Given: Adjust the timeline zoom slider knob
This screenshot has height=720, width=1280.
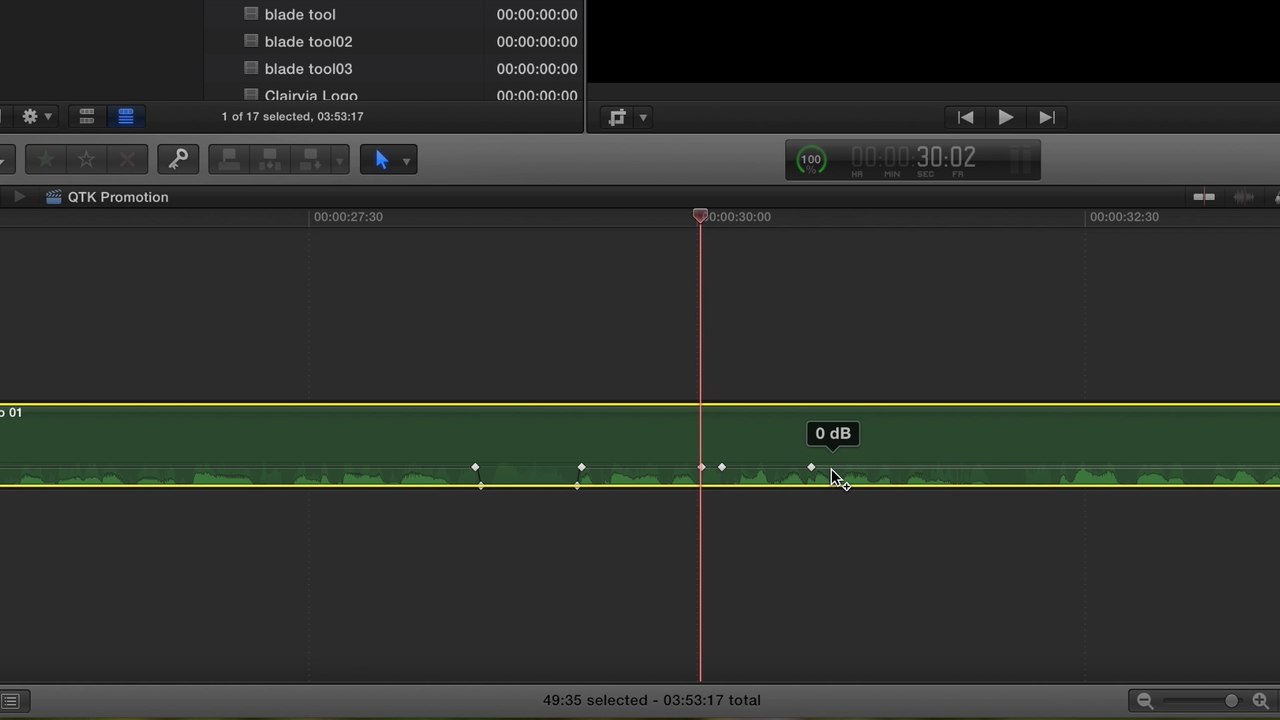Looking at the screenshot, I should (x=1231, y=701).
